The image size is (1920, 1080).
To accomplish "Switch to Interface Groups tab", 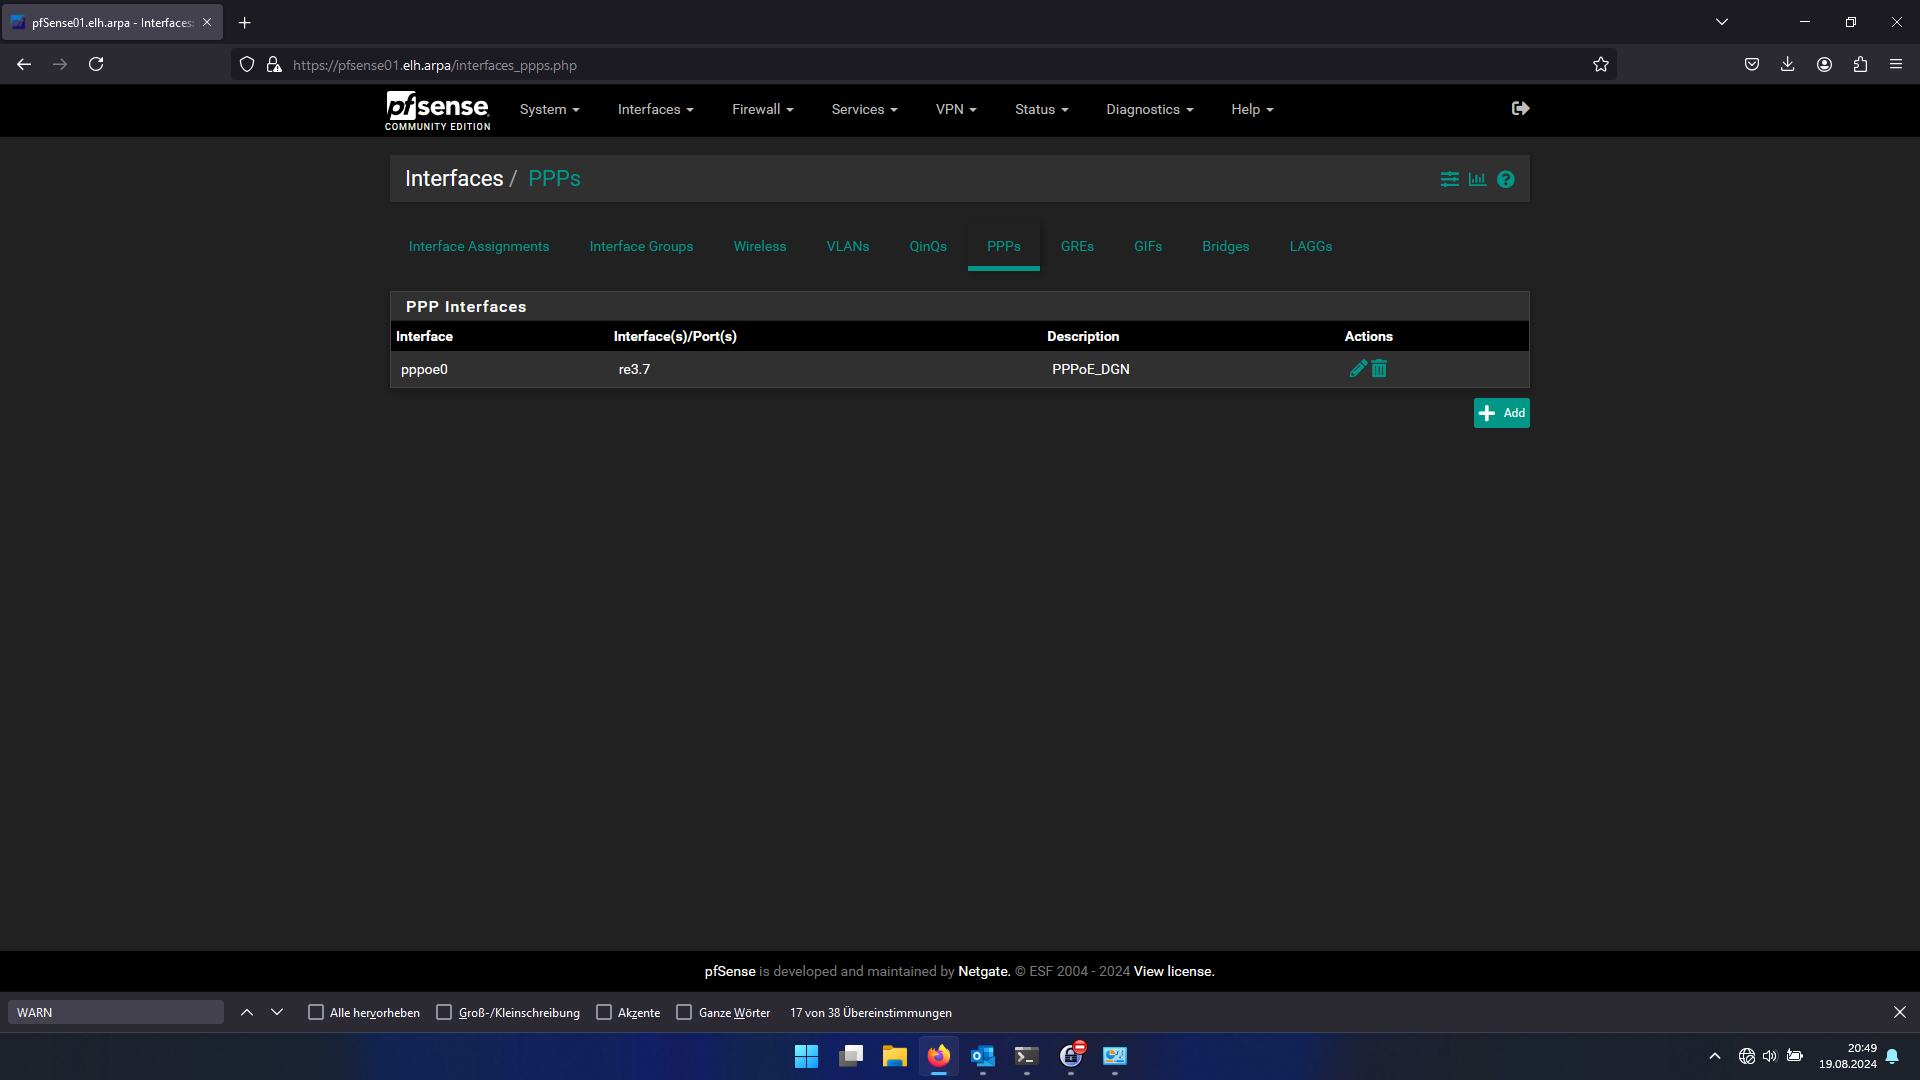I will [641, 247].
